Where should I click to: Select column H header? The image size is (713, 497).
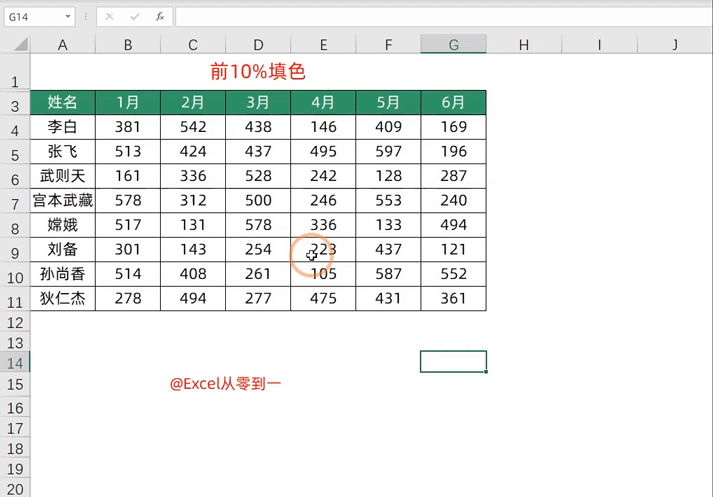pos(524,45)
